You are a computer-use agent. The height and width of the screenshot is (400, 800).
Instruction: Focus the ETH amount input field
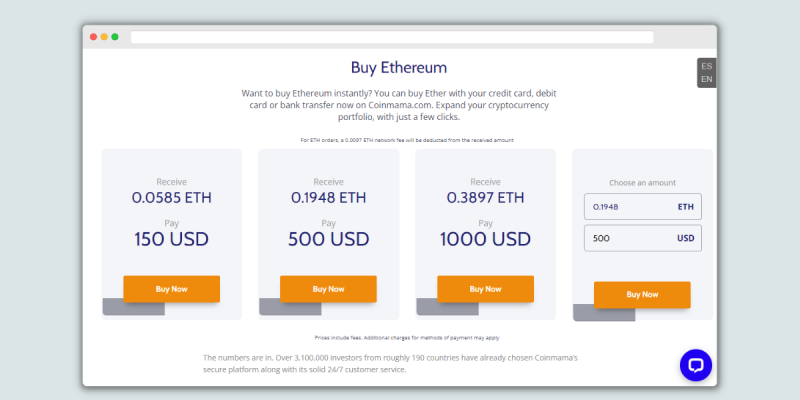point(643,207)
